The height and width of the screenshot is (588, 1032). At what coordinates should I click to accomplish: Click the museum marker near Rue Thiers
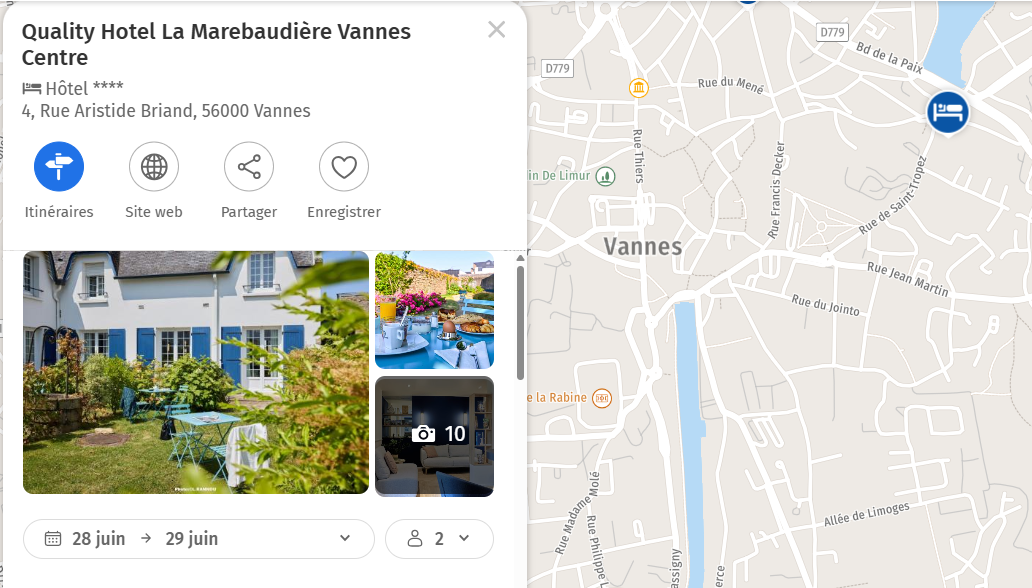tap(638, 88)
